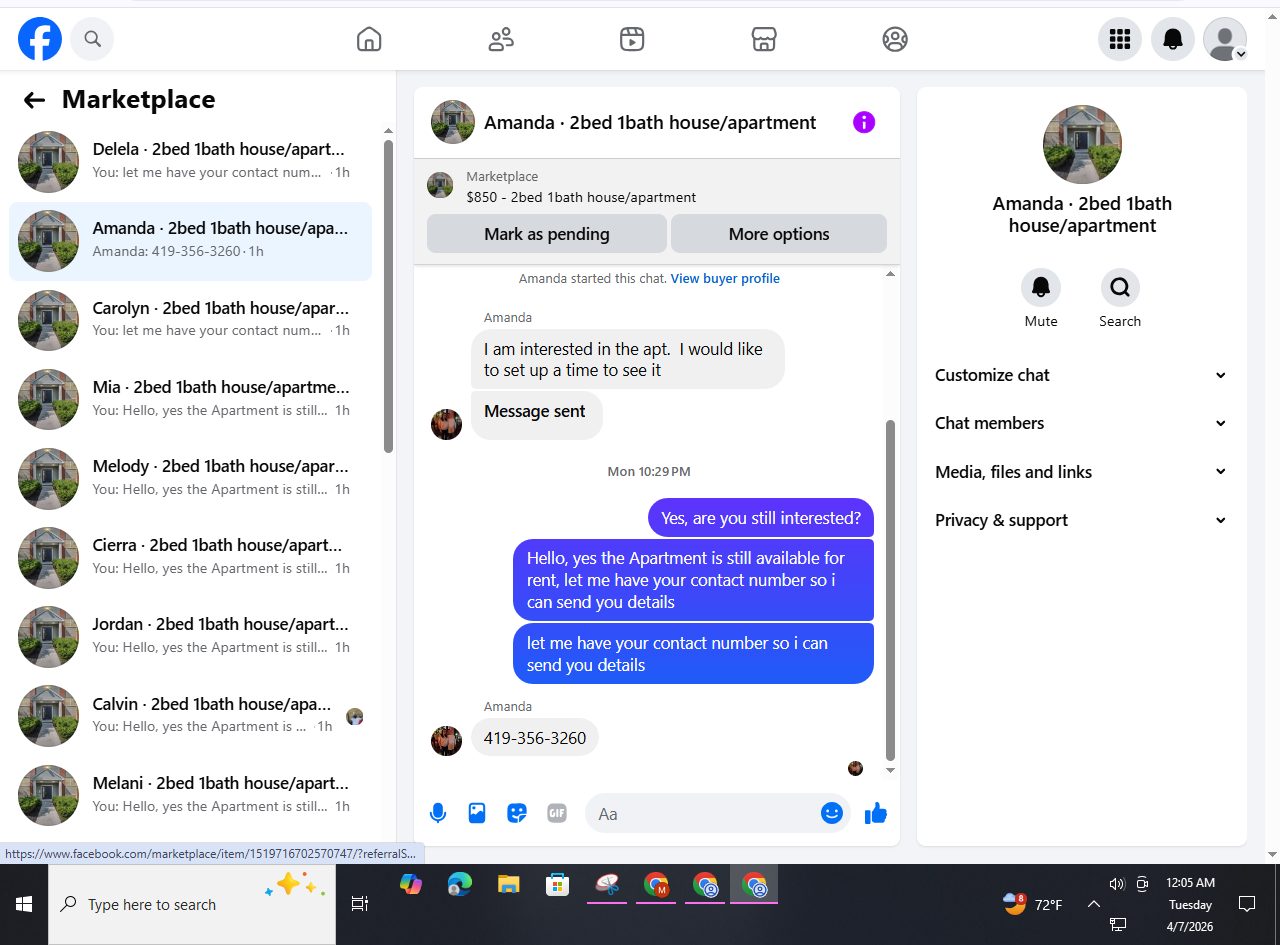The width and height of the screenshot is (1280, 945).
Task: Open Microsoft Edge from the taskbar
Action: (460, 884)
